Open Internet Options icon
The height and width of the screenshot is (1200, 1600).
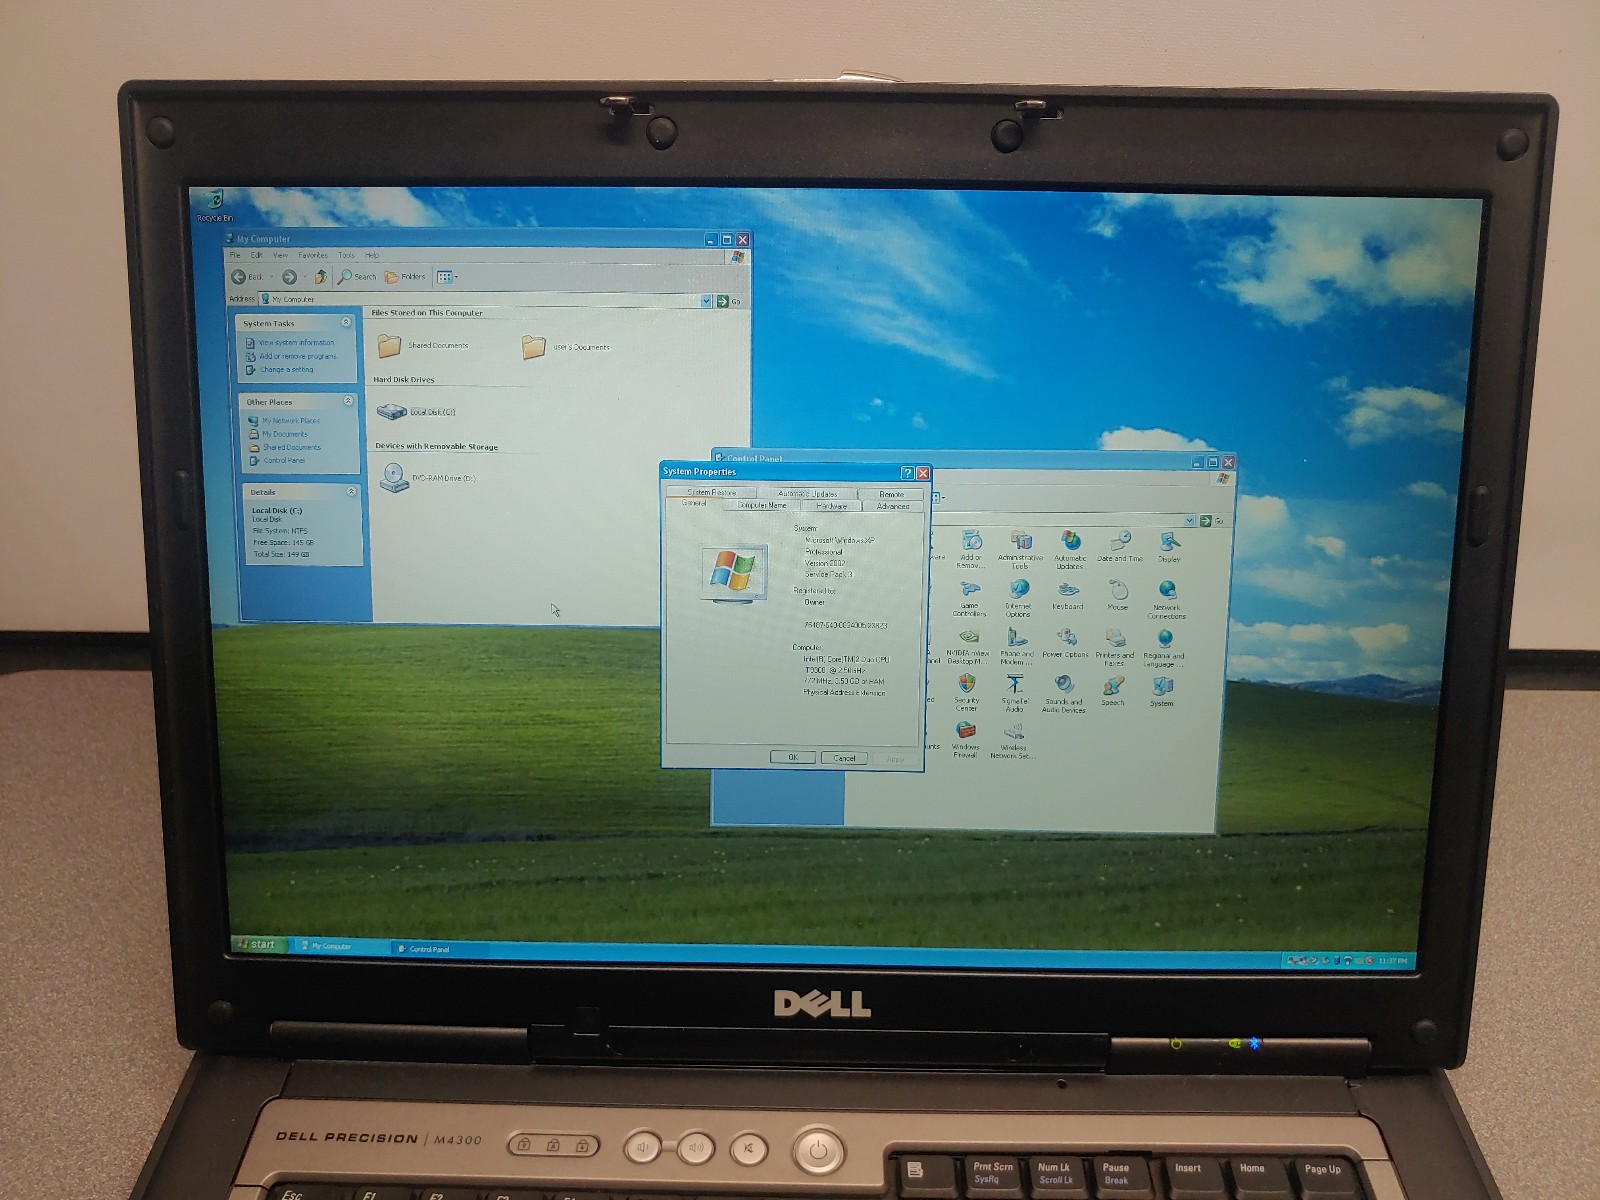1017,598
